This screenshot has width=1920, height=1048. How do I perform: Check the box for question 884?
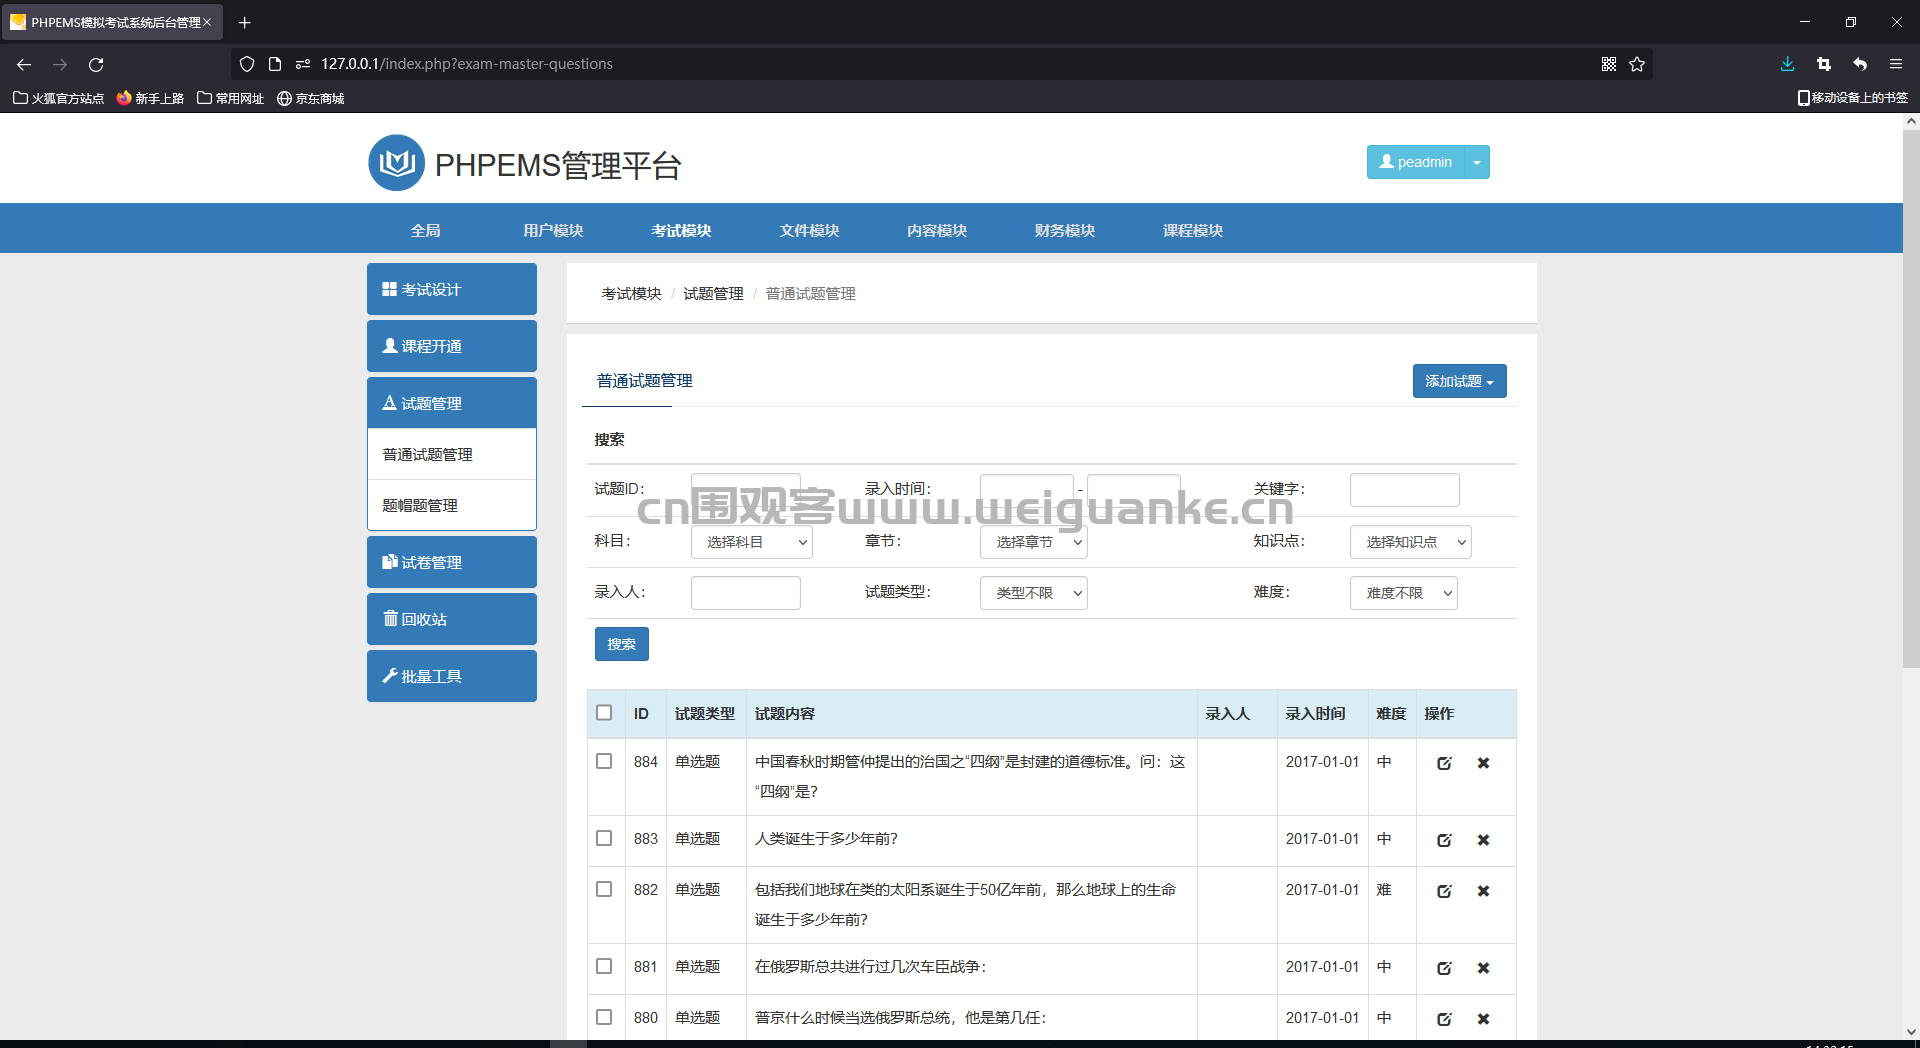(x=604, y=761)
